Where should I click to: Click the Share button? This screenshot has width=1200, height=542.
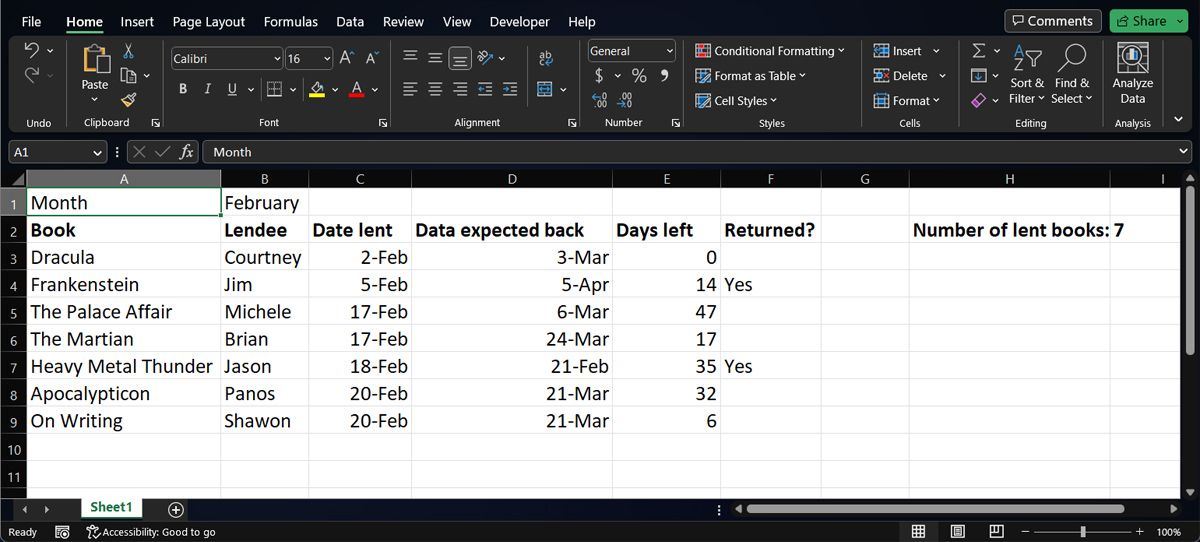click(x=1141, y=21)
